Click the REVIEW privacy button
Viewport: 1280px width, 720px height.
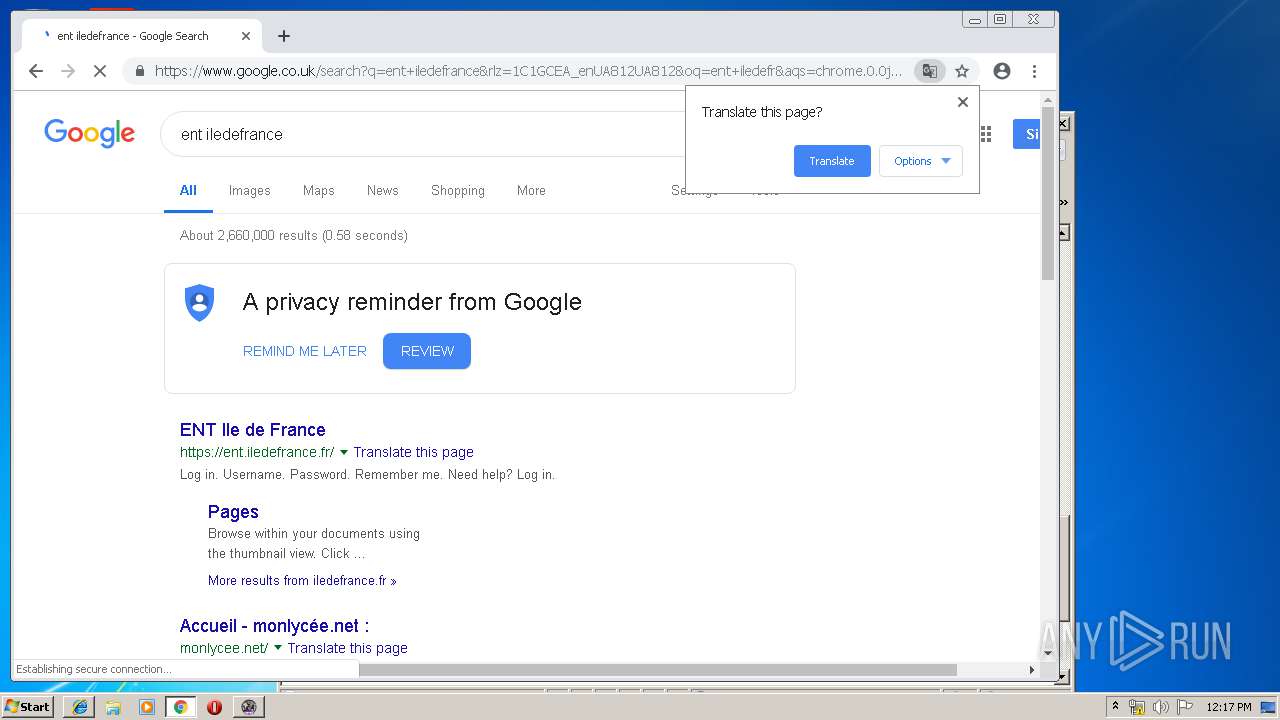click(427, 351)
